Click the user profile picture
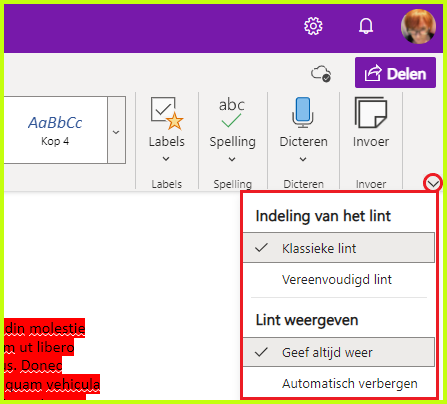Viewport: 447px width, 404px height. pyautogui.click(x=418, y=26)
